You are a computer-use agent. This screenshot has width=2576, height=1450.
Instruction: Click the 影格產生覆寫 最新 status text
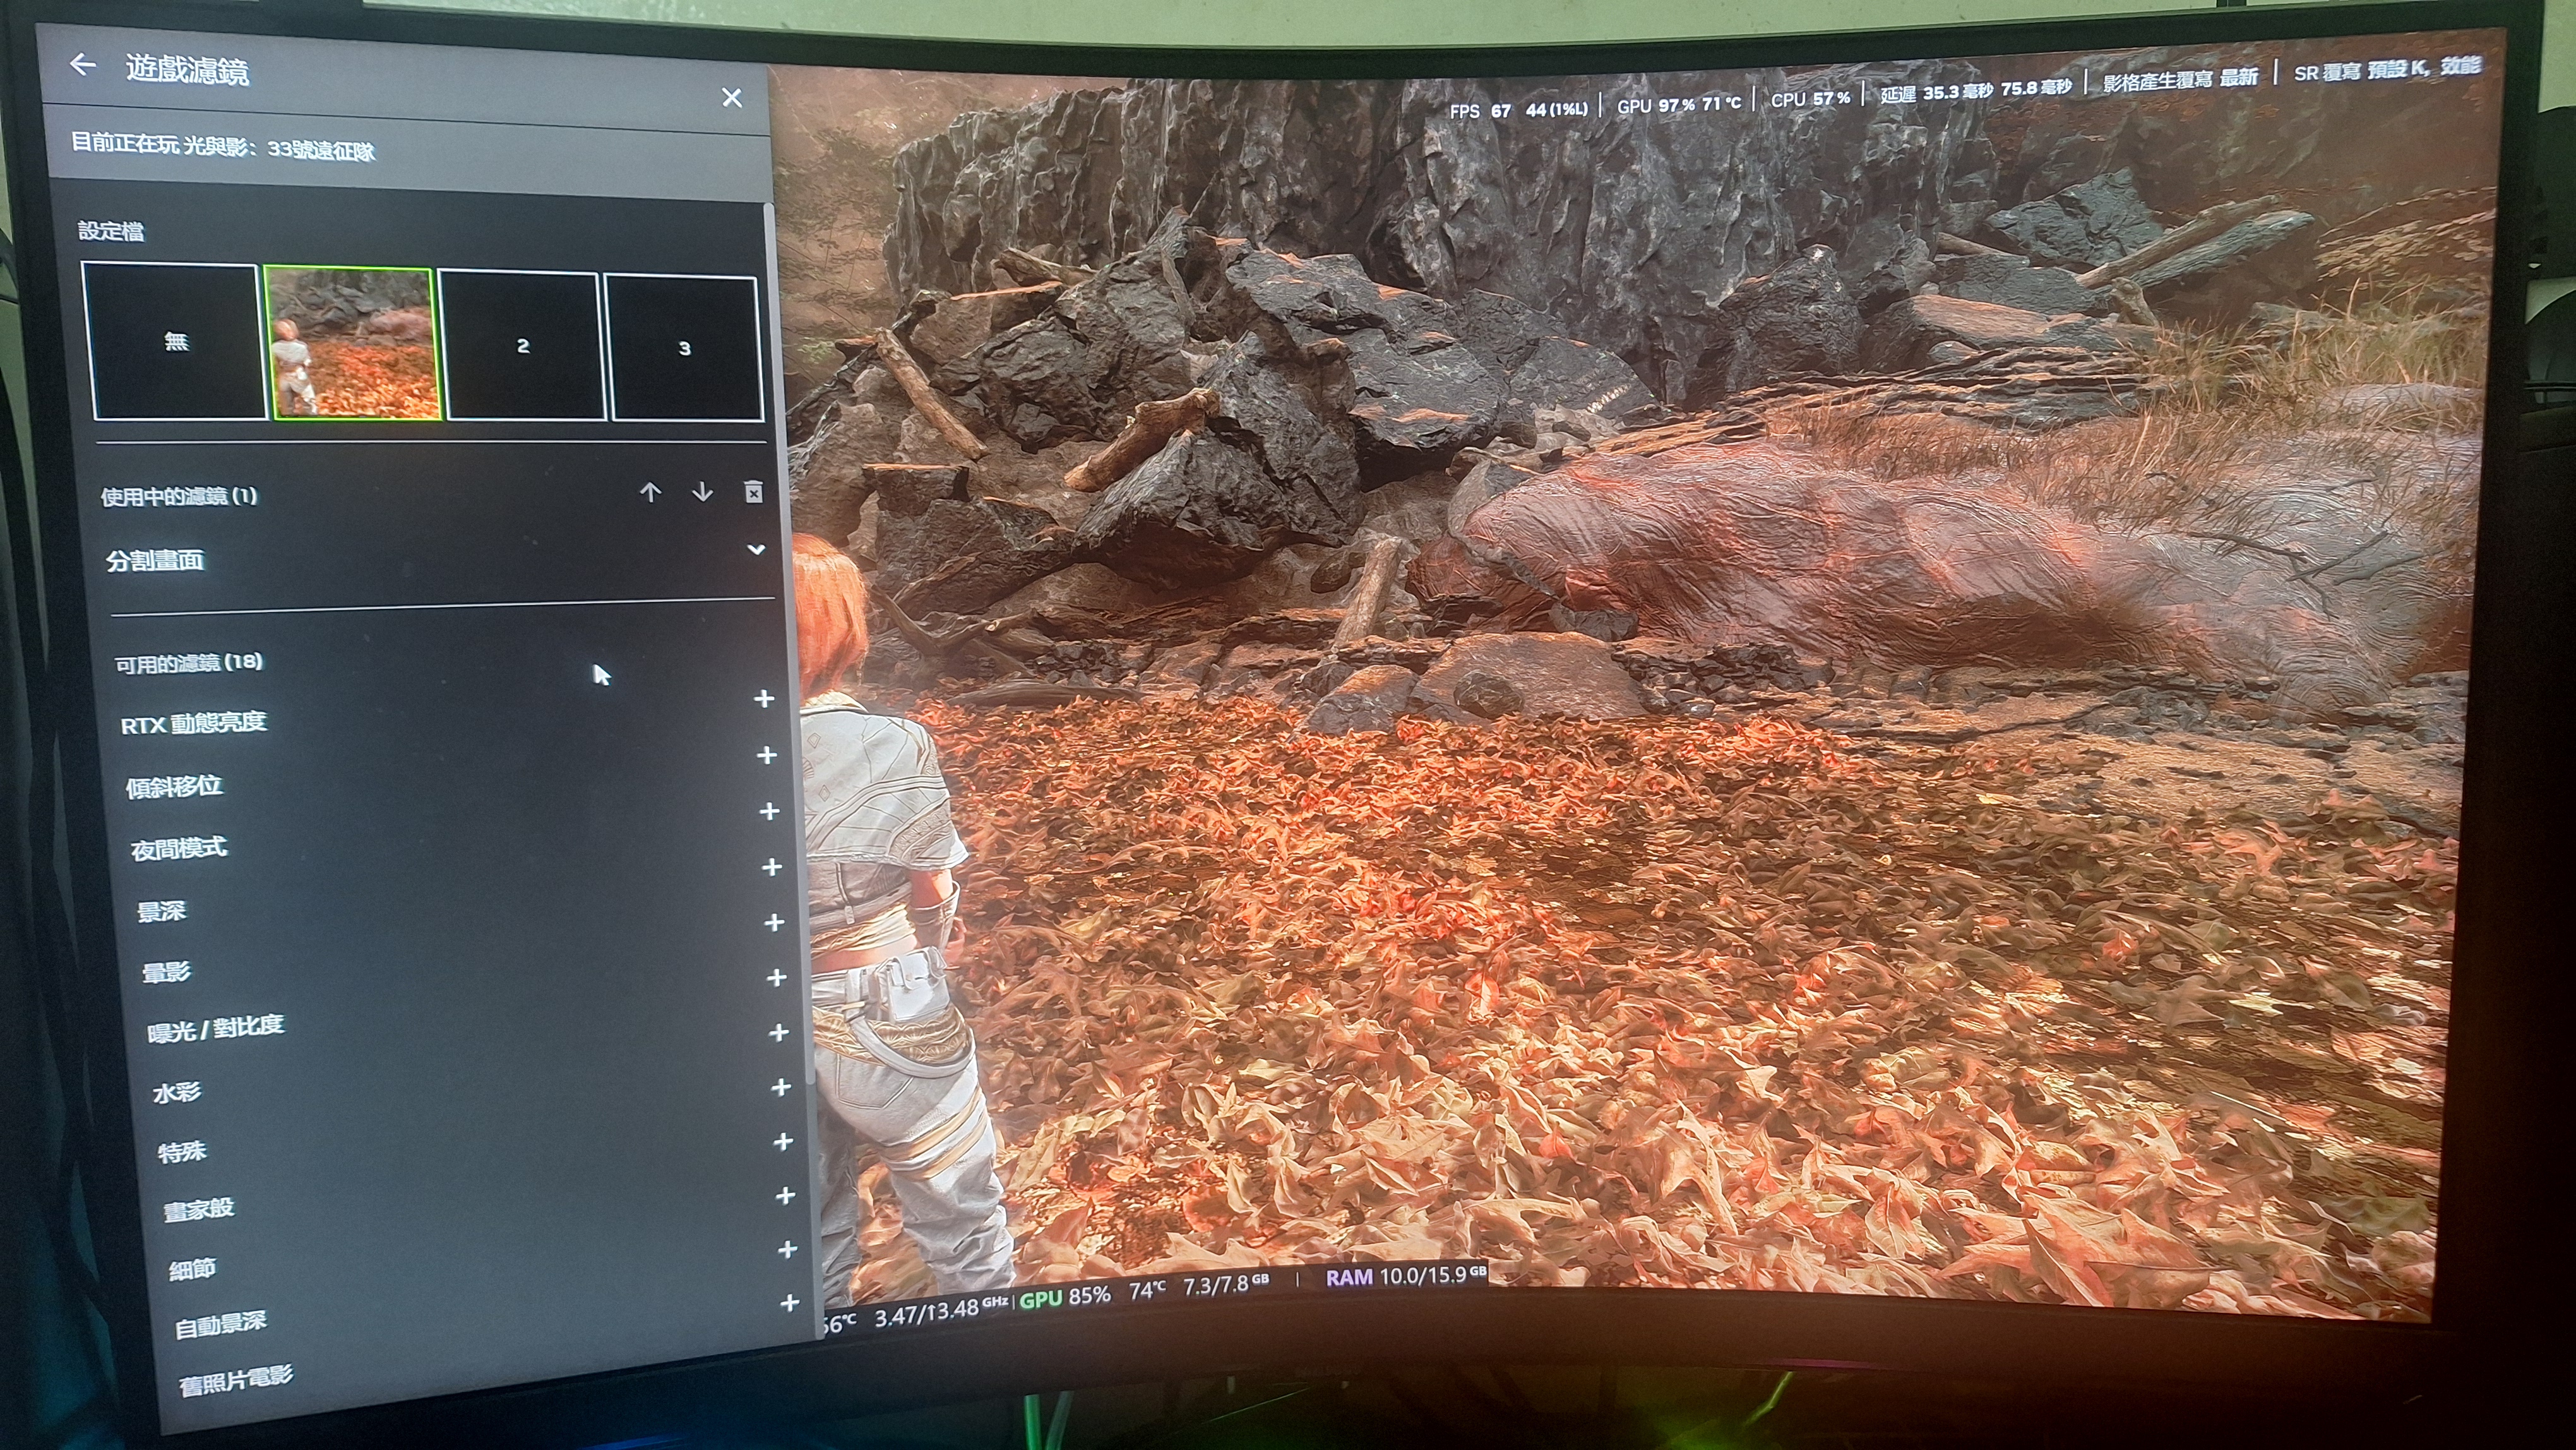point(2180,79)
